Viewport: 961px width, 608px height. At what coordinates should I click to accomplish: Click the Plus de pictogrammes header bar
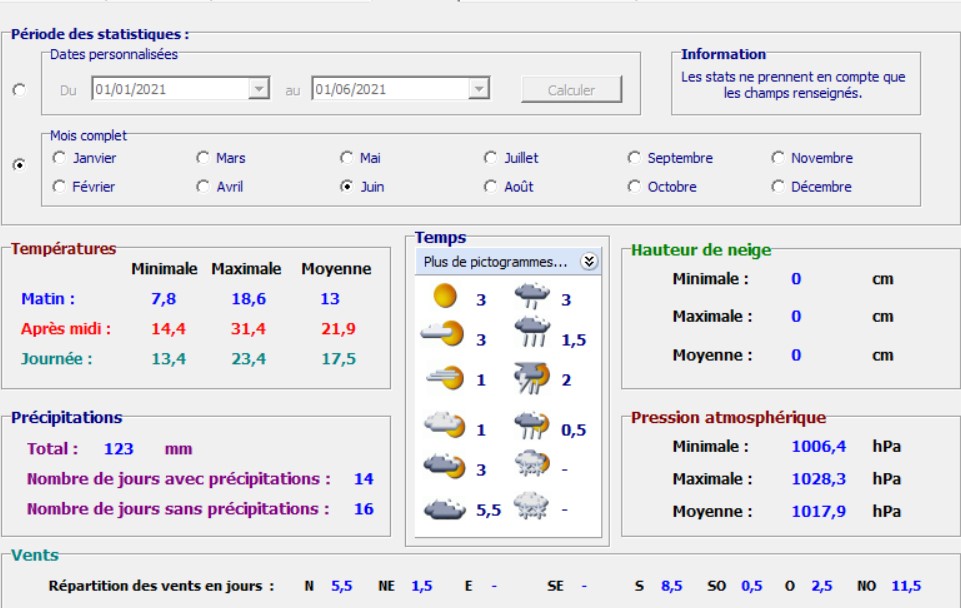508,262
